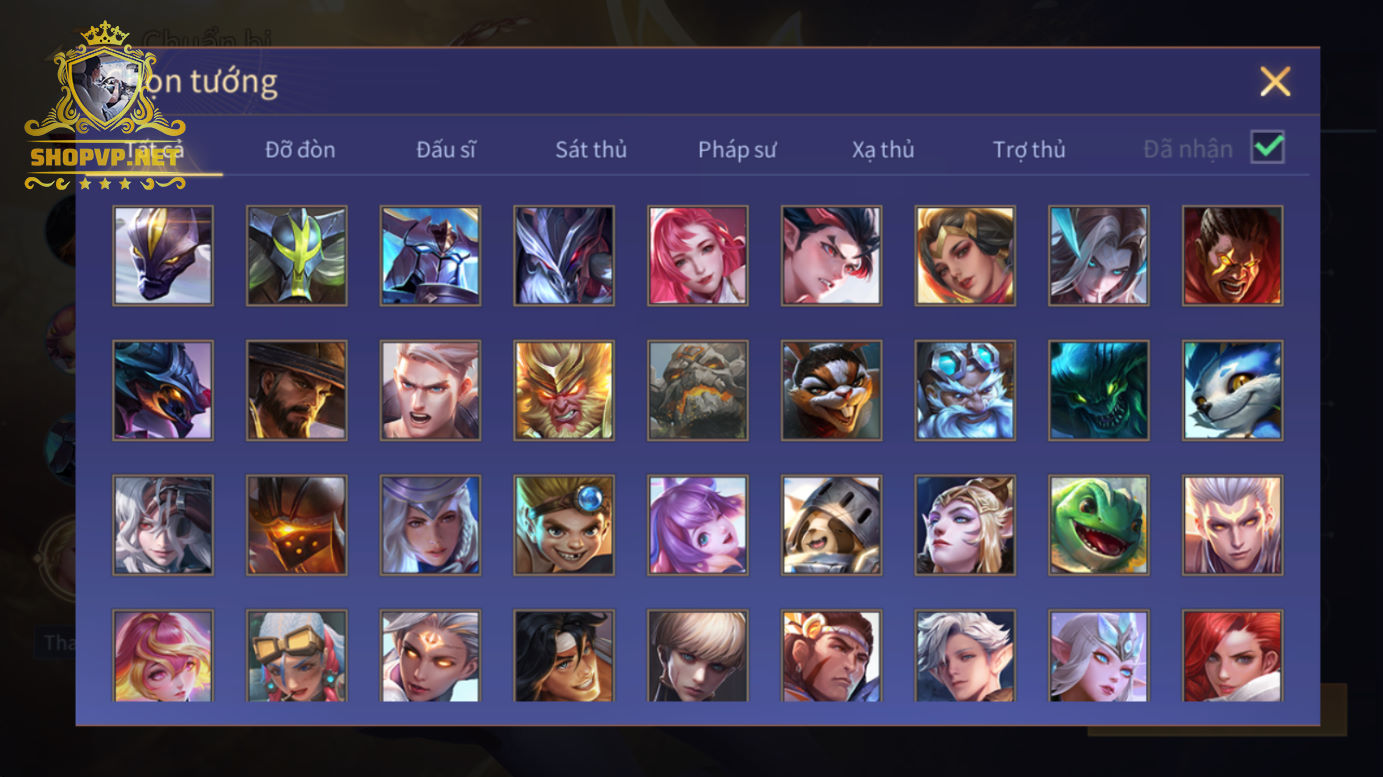
Task: Select the dark green monster hero
Action: (1099, 391)
